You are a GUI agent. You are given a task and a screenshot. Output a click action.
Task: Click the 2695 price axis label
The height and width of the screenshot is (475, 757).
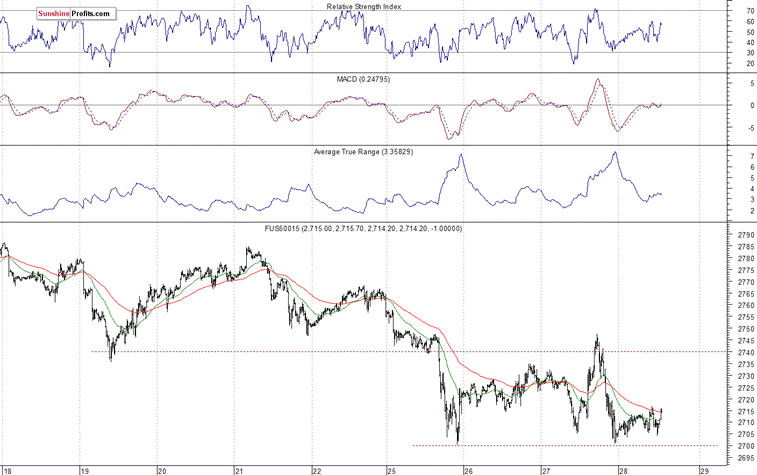click(746, 458)
